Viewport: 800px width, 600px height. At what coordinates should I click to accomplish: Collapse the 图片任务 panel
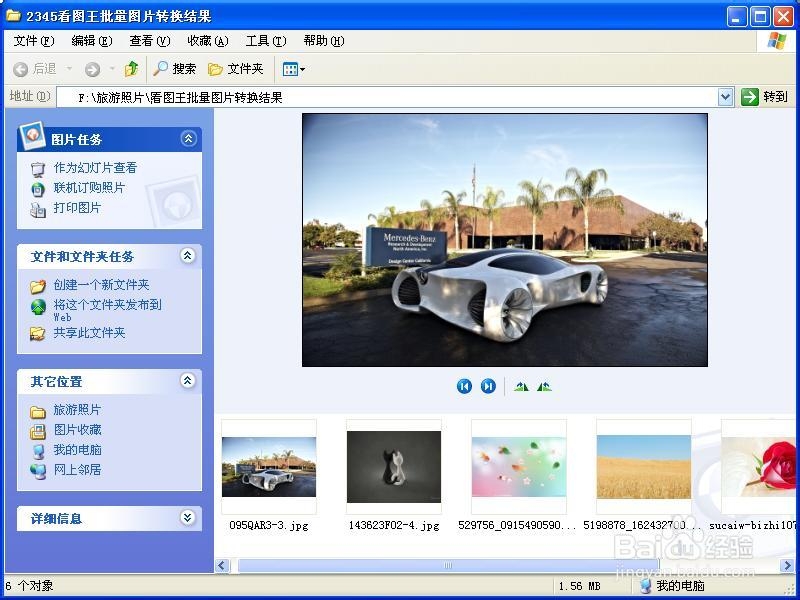pyautogui.click(x=187, y=139)
